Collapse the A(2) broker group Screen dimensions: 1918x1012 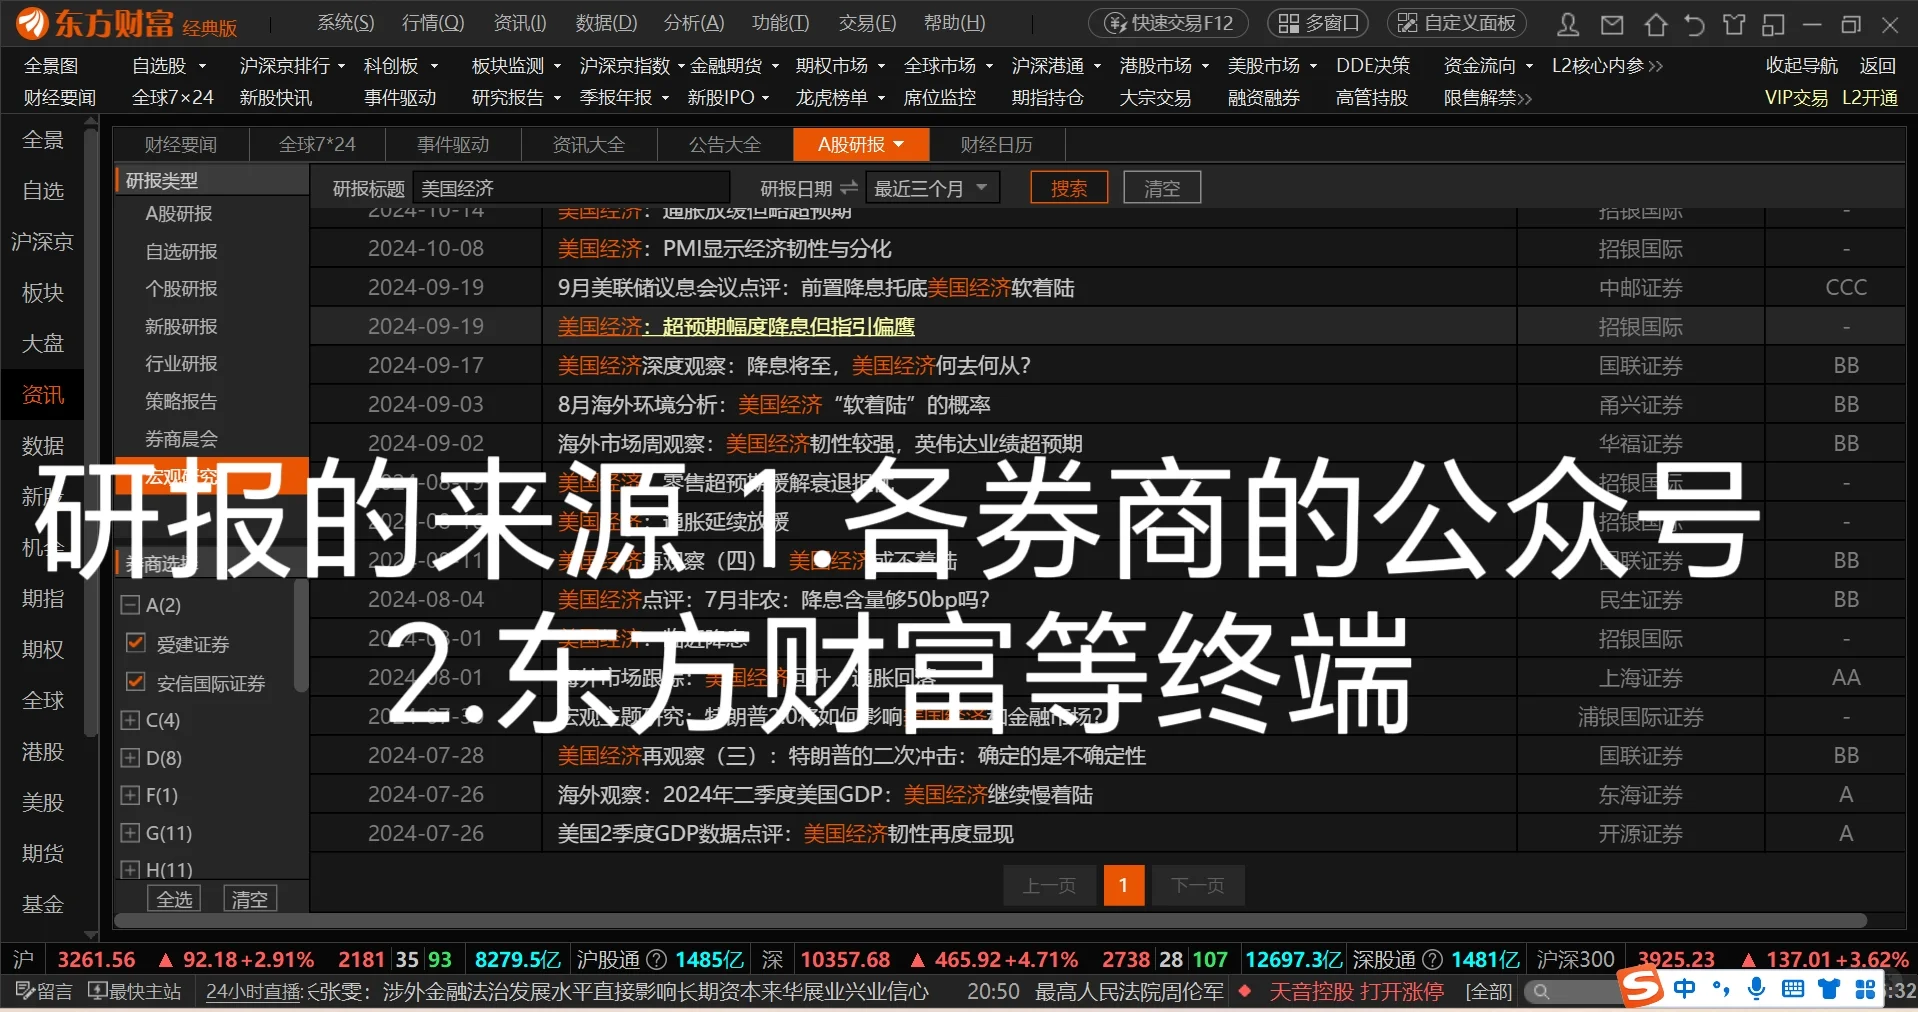pos(130,605)
